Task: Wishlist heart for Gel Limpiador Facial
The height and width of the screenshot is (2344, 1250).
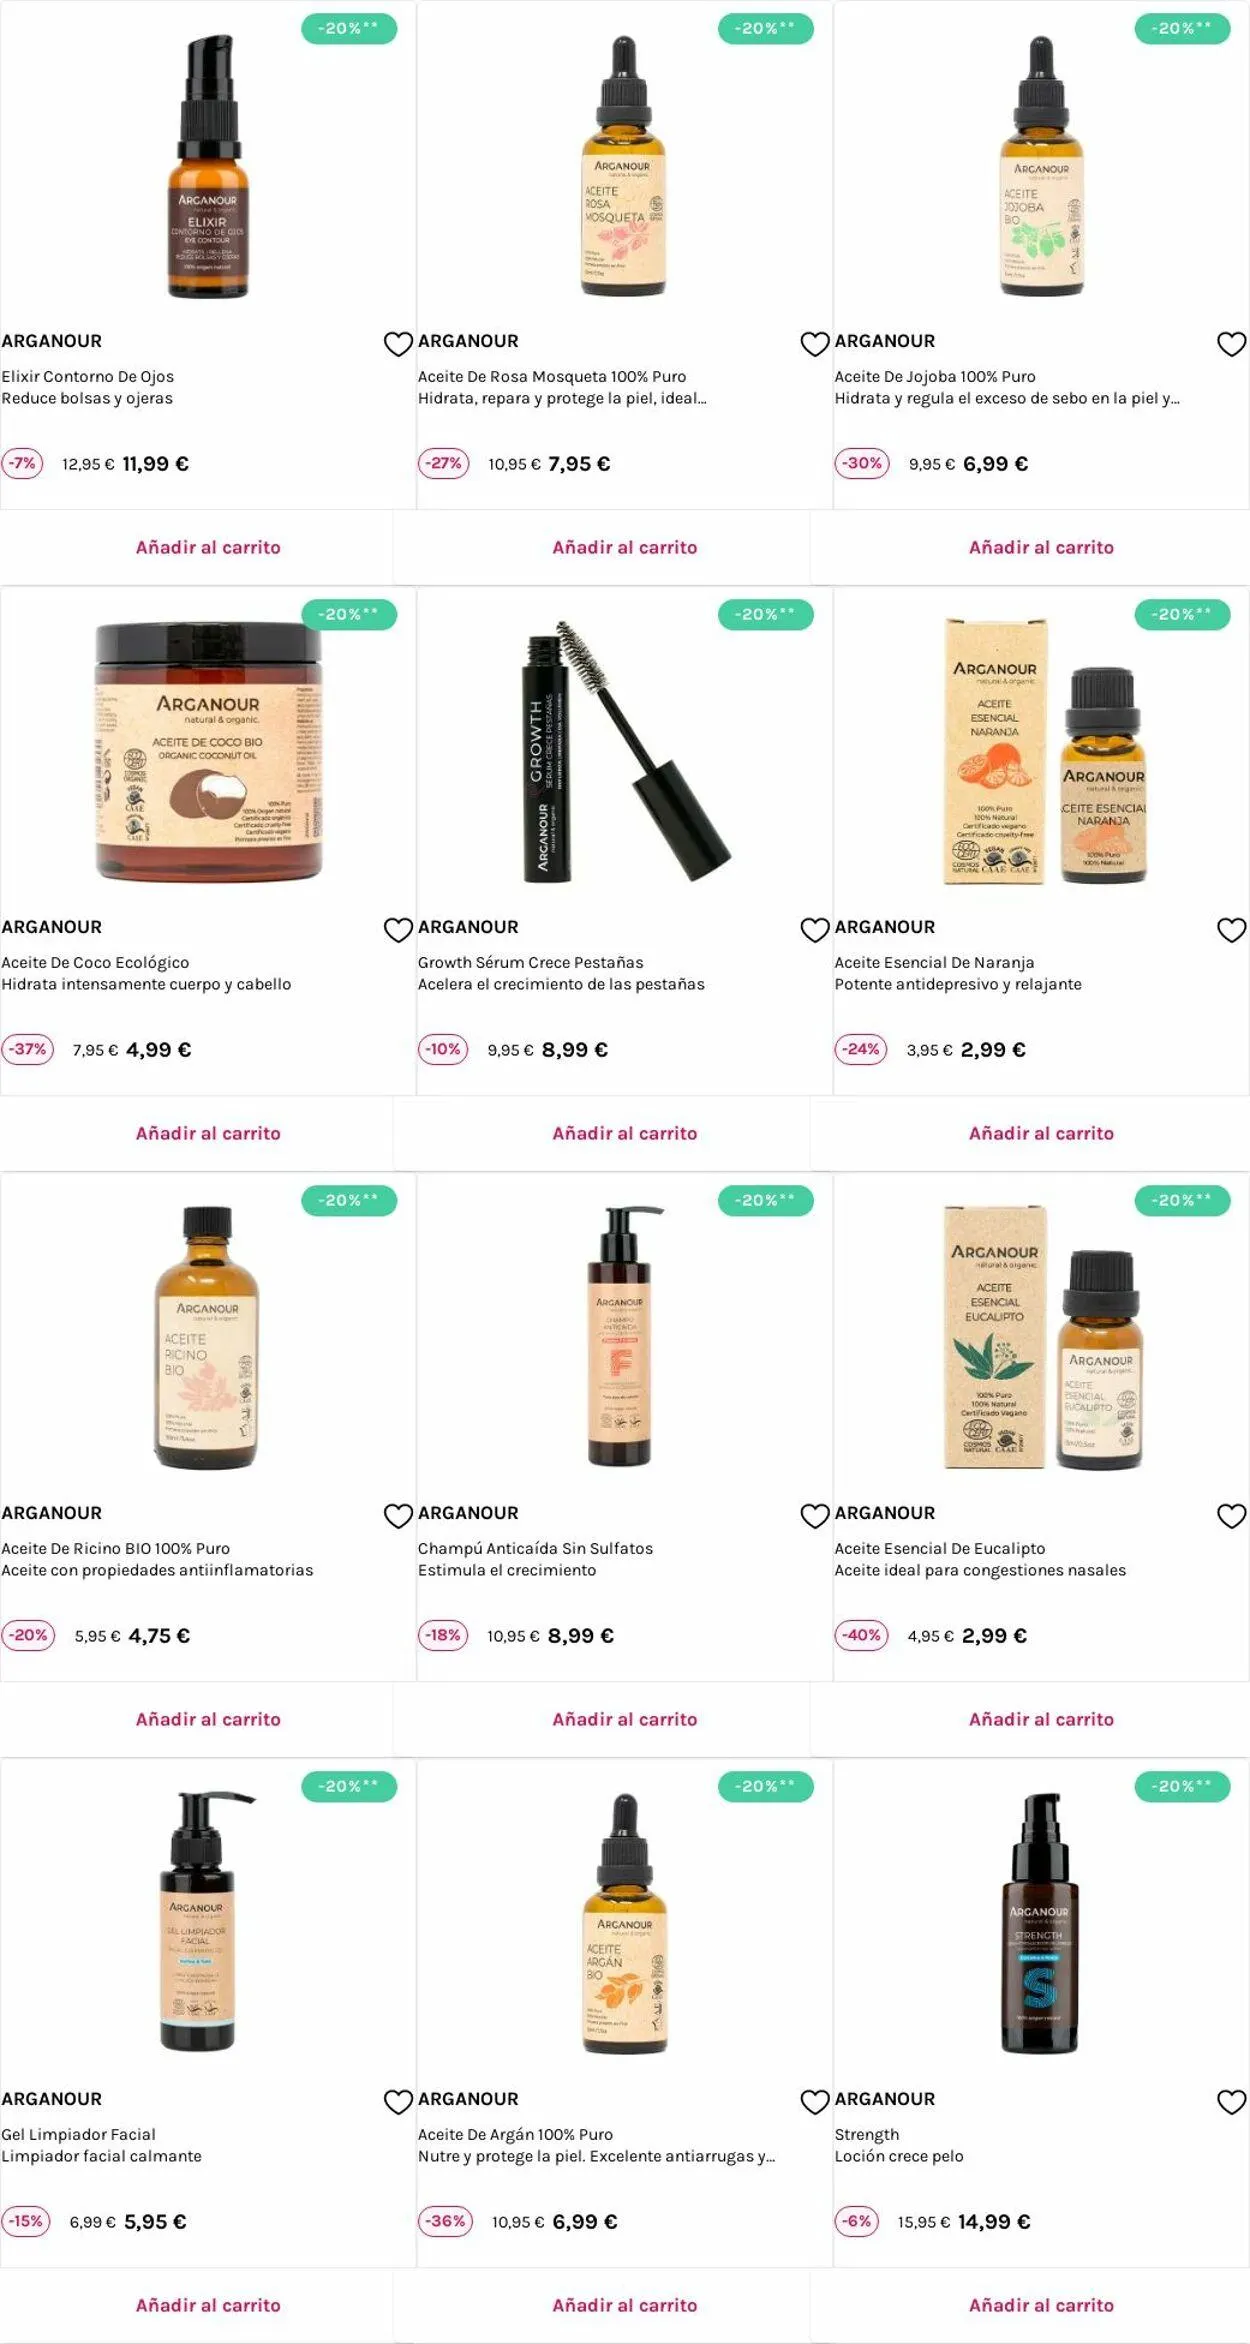Action: [398, 2102]
